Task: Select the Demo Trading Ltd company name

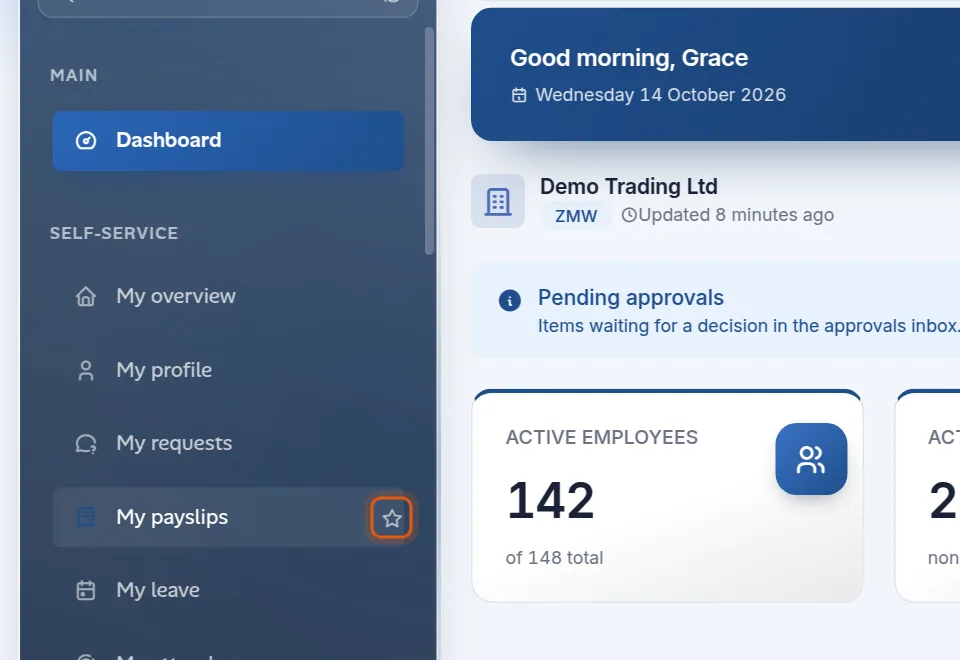Action: [629, 187]
